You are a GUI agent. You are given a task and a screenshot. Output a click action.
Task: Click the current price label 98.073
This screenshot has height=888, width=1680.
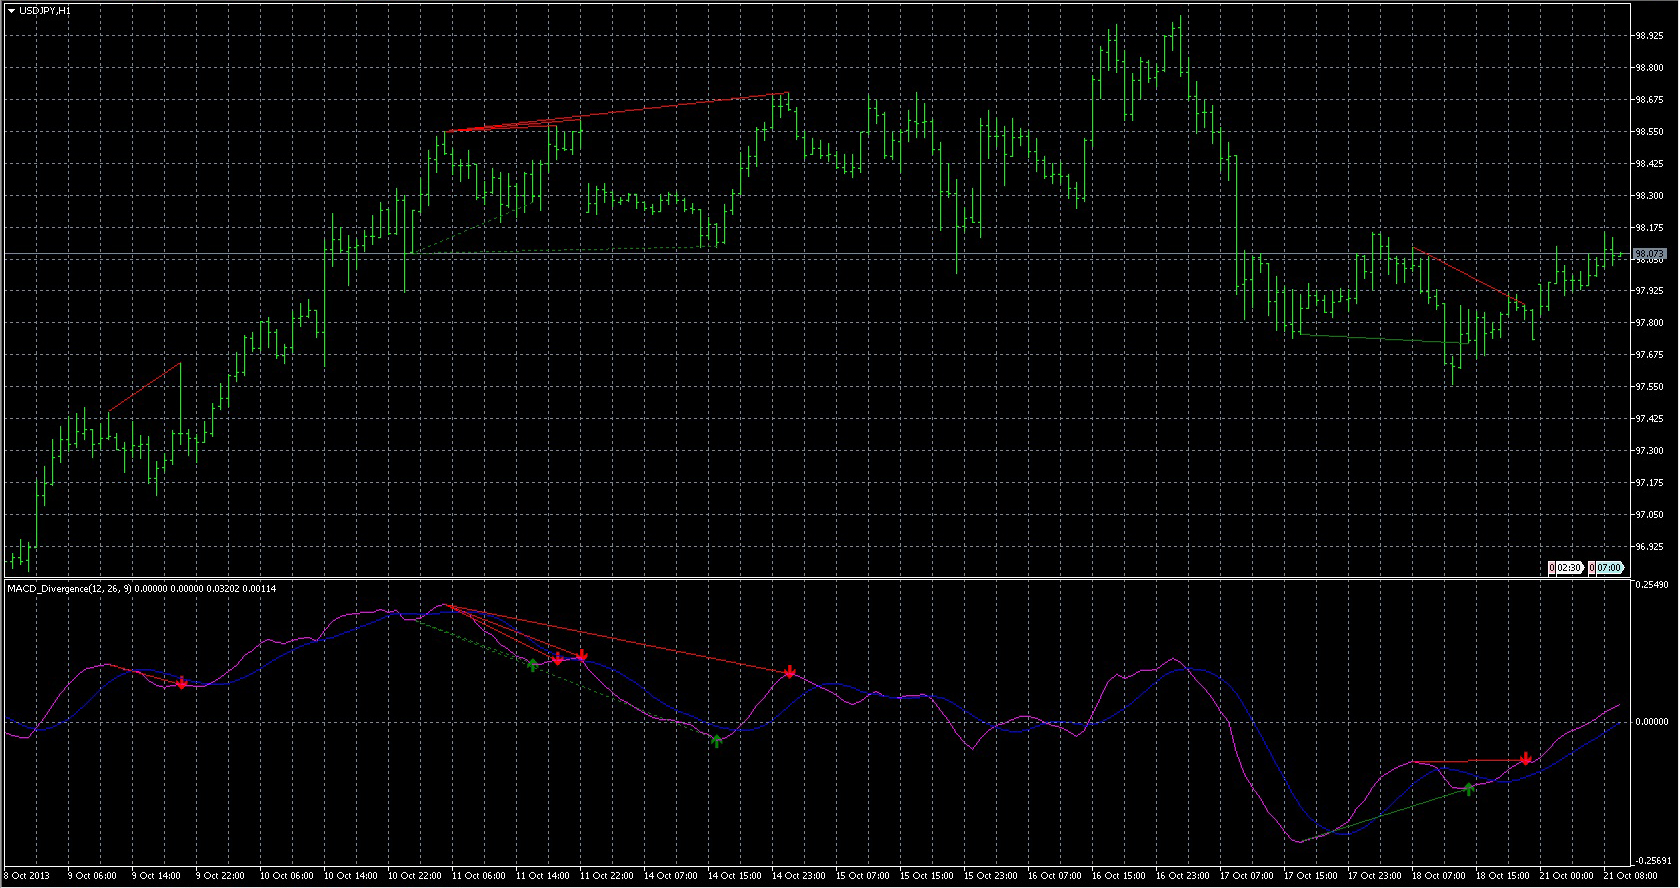pyautogui.click(x=1649, y=254)
